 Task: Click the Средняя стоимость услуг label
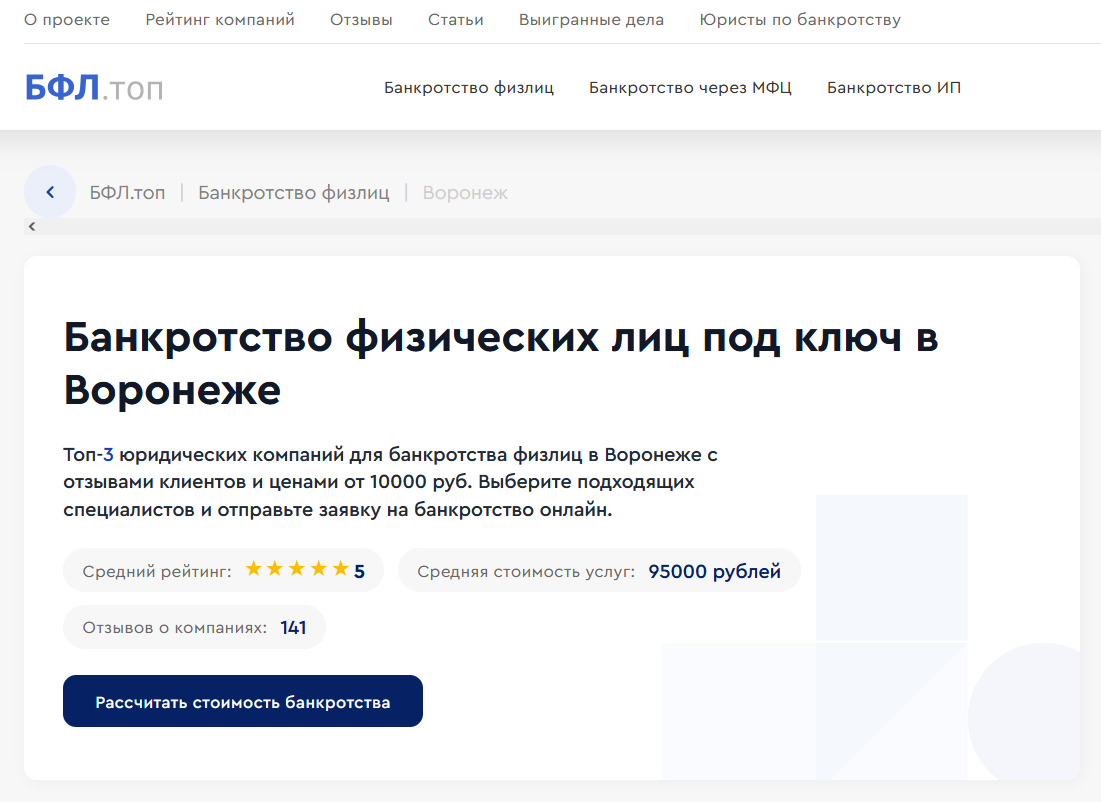(x=526, y=572)
